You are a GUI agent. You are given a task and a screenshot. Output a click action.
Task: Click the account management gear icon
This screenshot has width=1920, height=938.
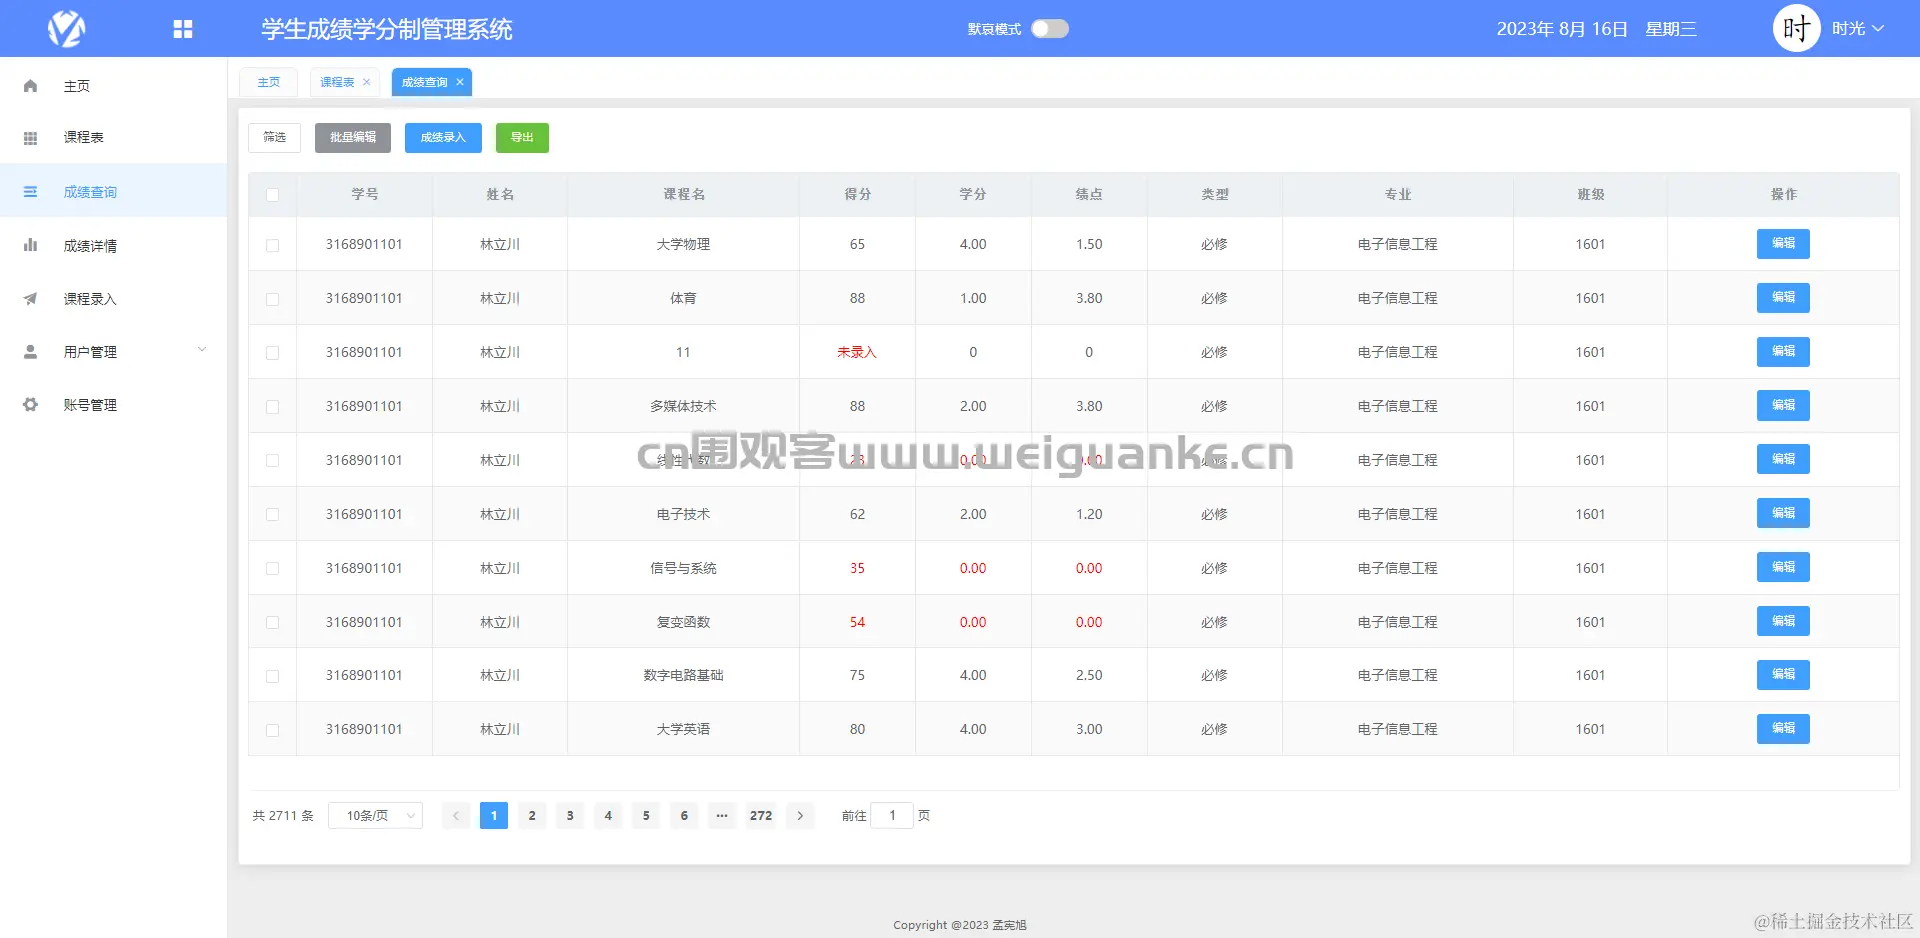[30, 405]
